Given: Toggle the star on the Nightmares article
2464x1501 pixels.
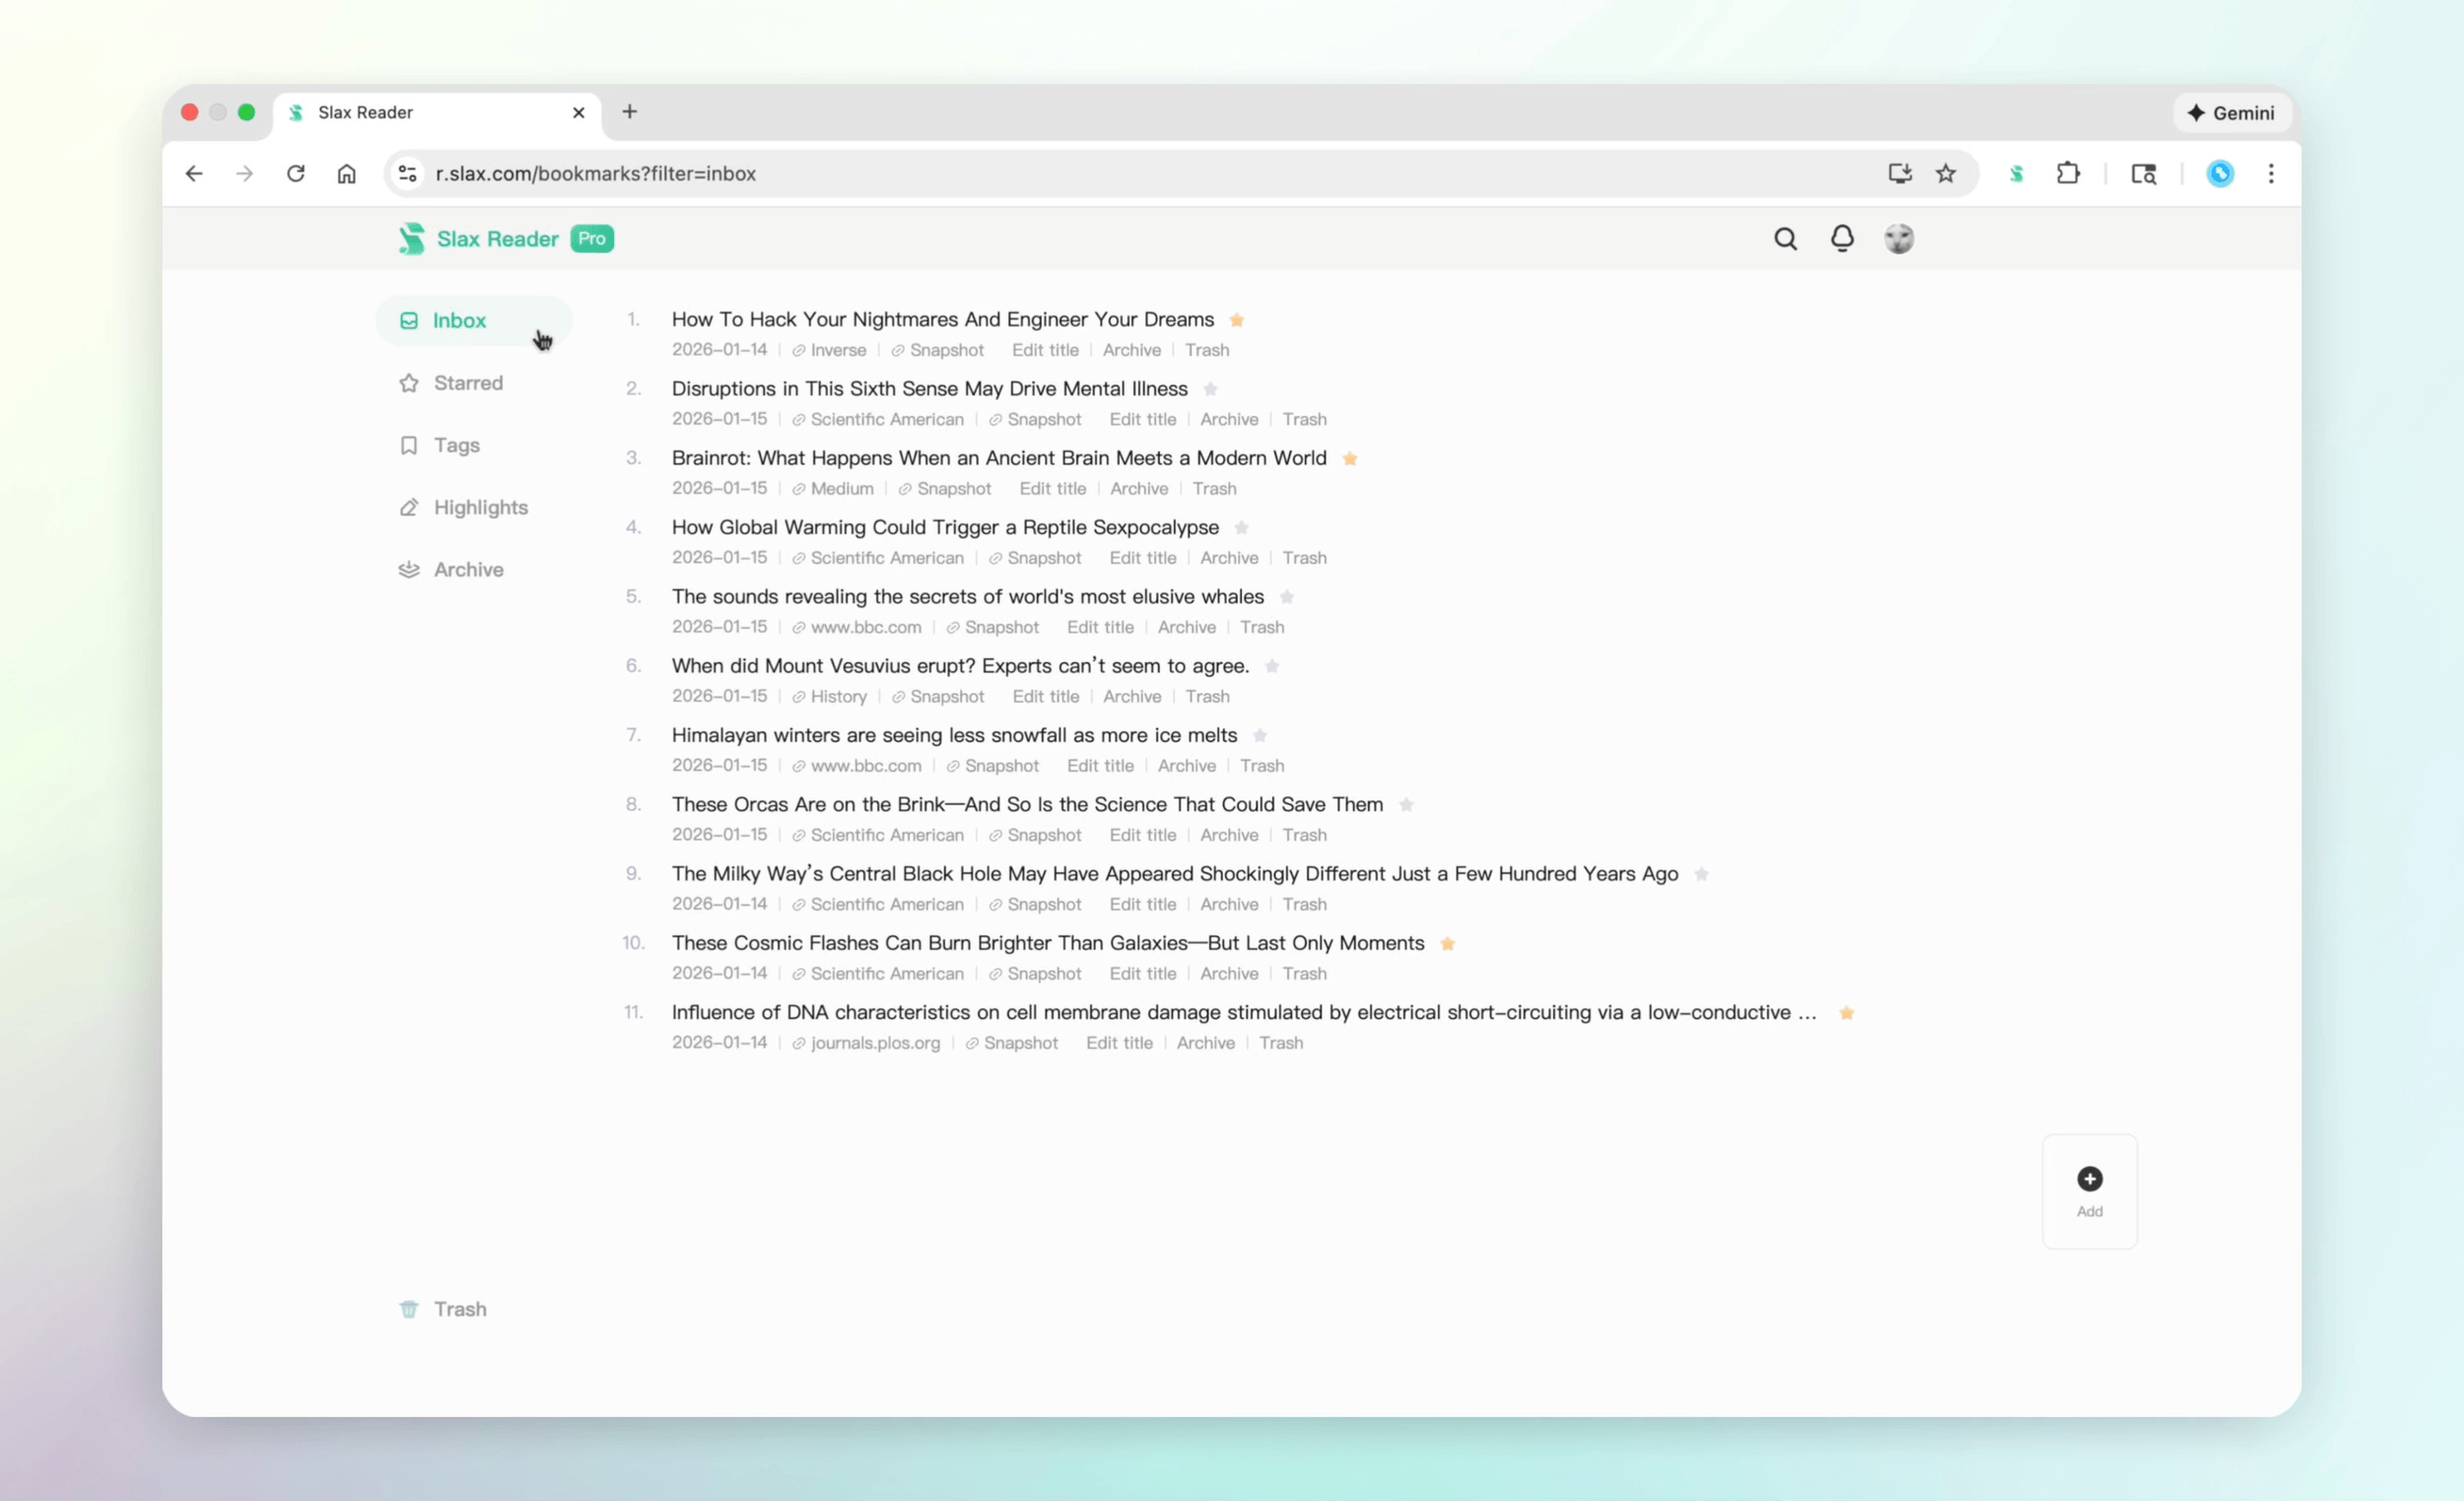Looking at the screenshot, I should [x=1237, y=320].
